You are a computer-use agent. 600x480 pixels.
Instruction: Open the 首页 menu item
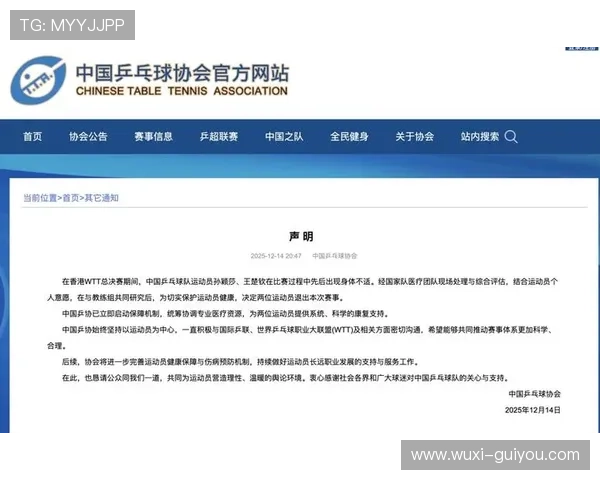click(x=33, y=137)
